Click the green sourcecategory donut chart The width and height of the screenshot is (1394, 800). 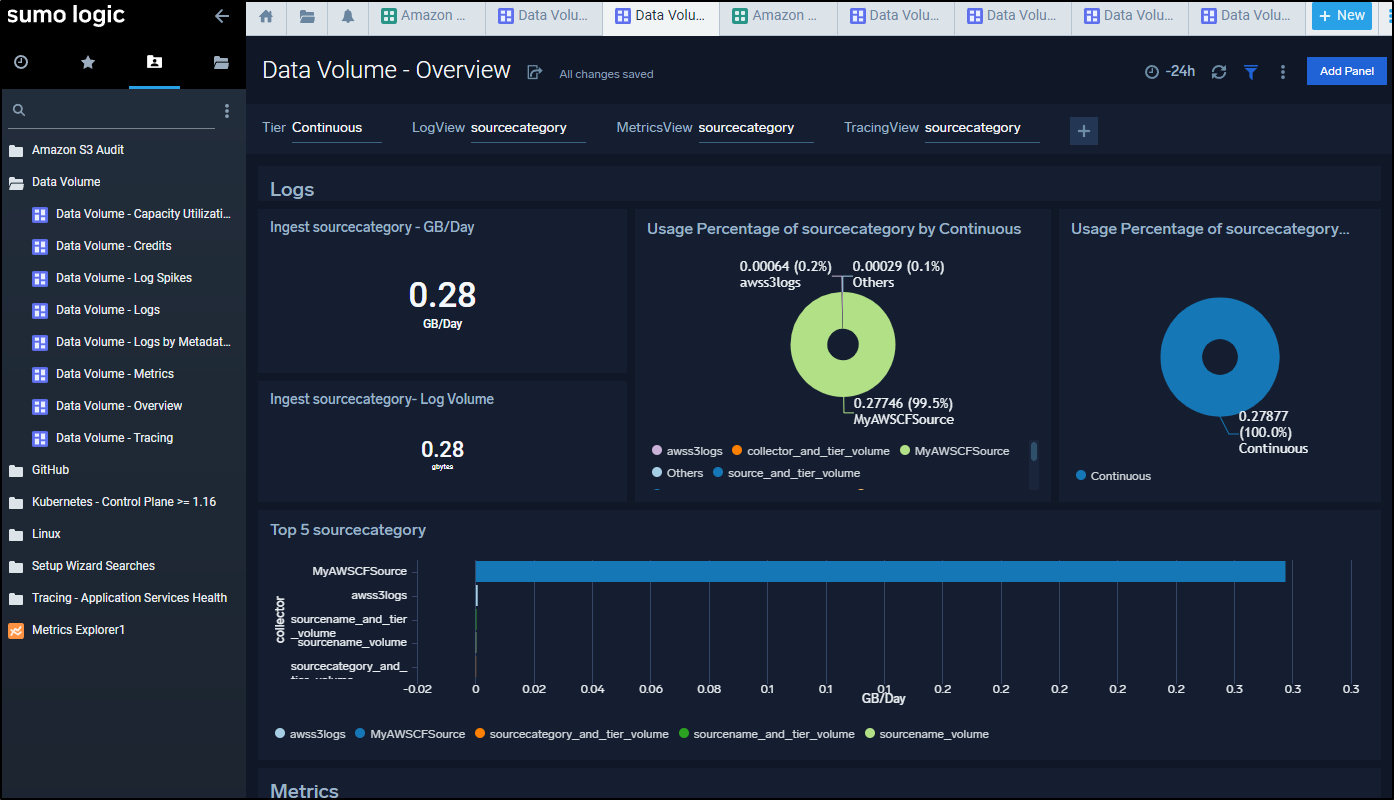tap(843, 345)
